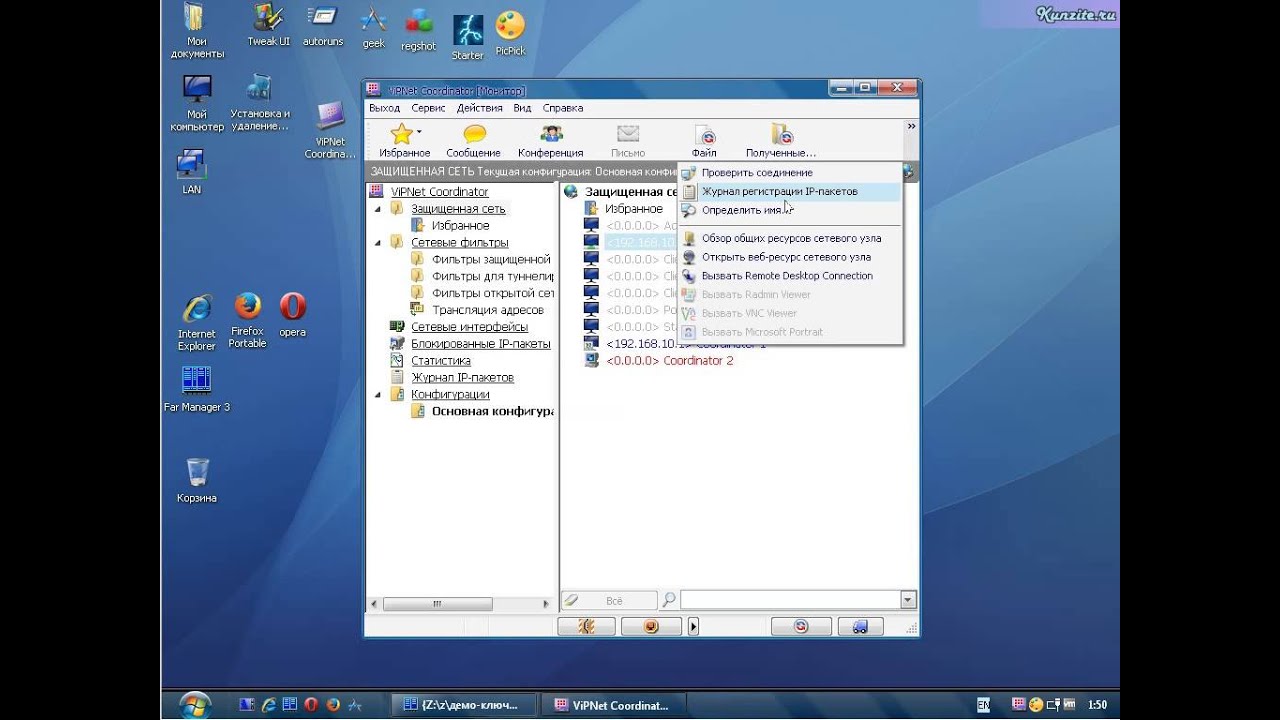Select Статистика in the tree
Image resolution: width=1280 pixels, height=720 pixels.
point(440,361)
